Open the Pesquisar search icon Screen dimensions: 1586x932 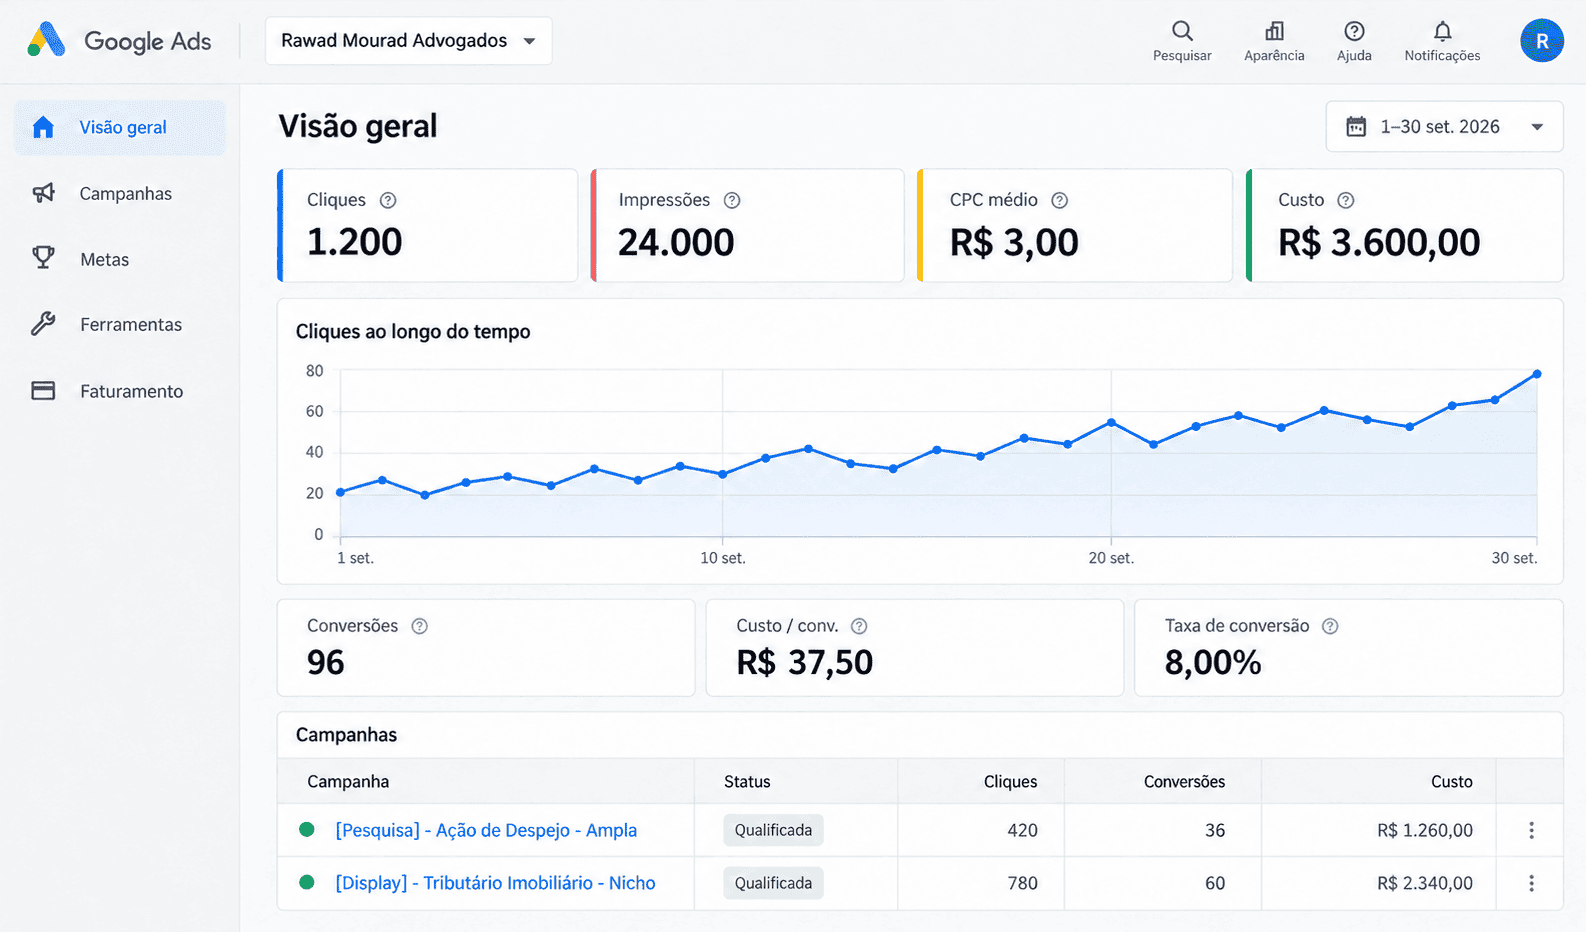tap(1182, 31)
